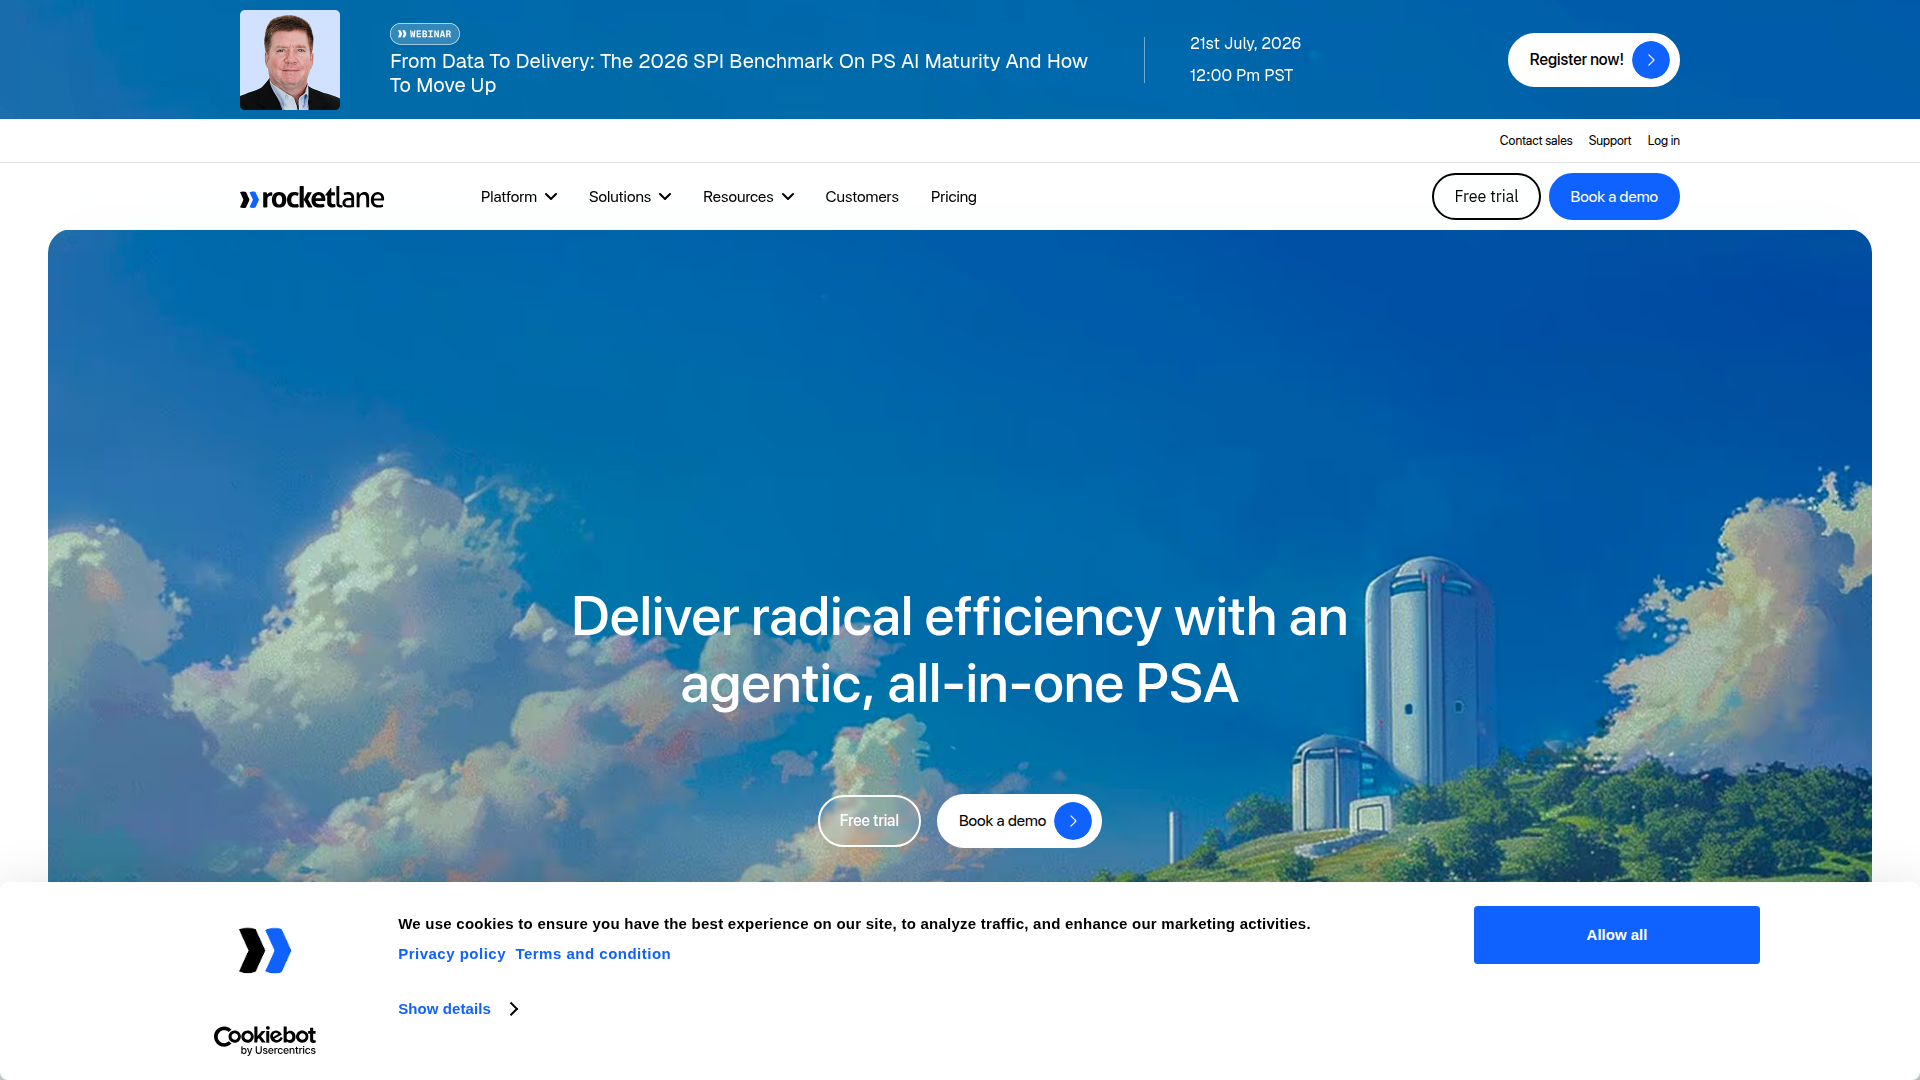Open the Cookiebot by Usercentrics logo

tap(265, 1040)
